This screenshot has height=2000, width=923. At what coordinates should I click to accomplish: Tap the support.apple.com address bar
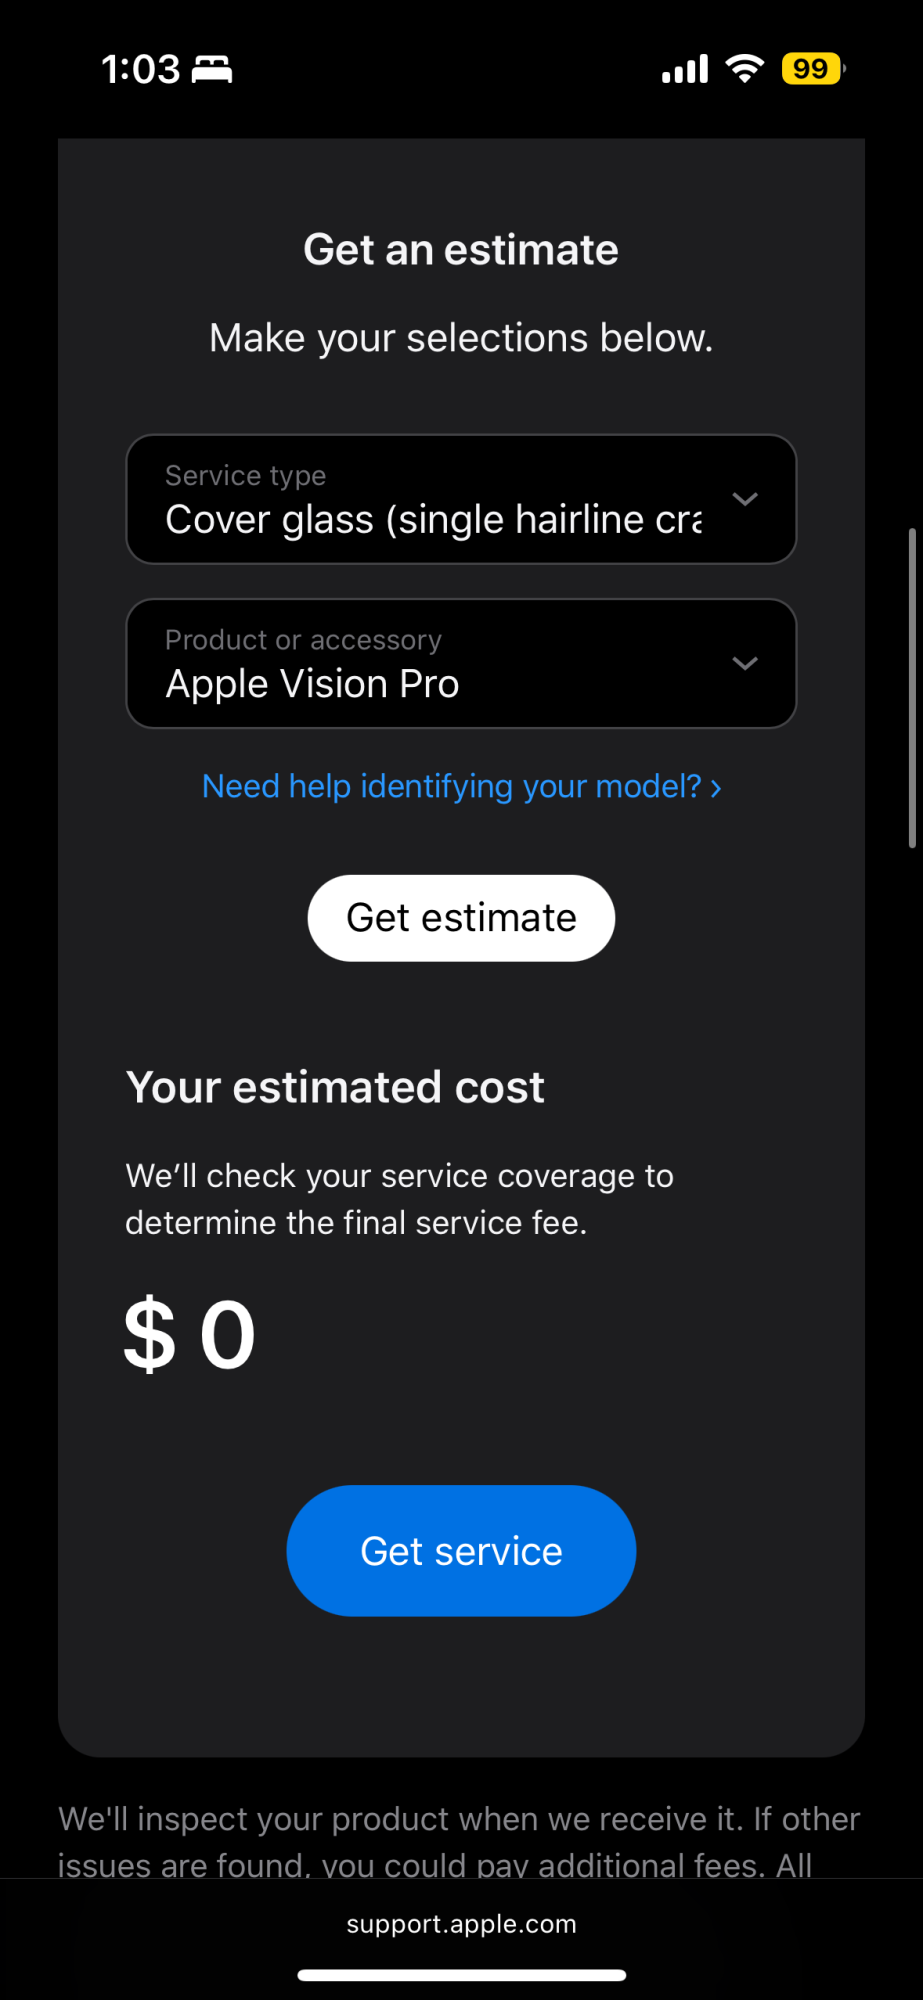pos(461,1924)
